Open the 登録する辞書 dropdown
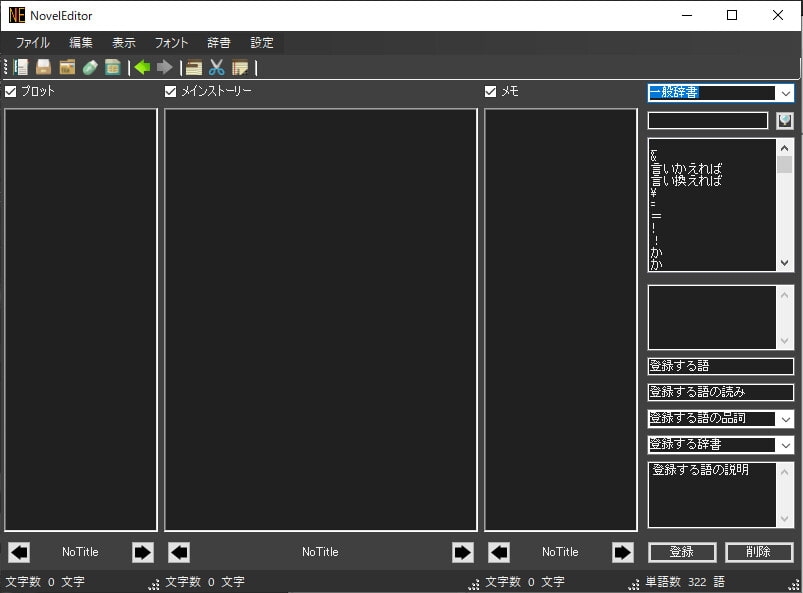Screen dimensions: 803x593 (785, 445)
